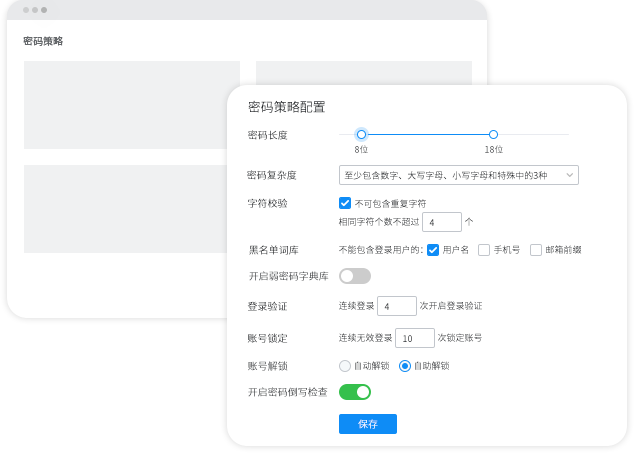
Task: Select the 自助解锁 radio option
Action: click(x=405, y=366)
